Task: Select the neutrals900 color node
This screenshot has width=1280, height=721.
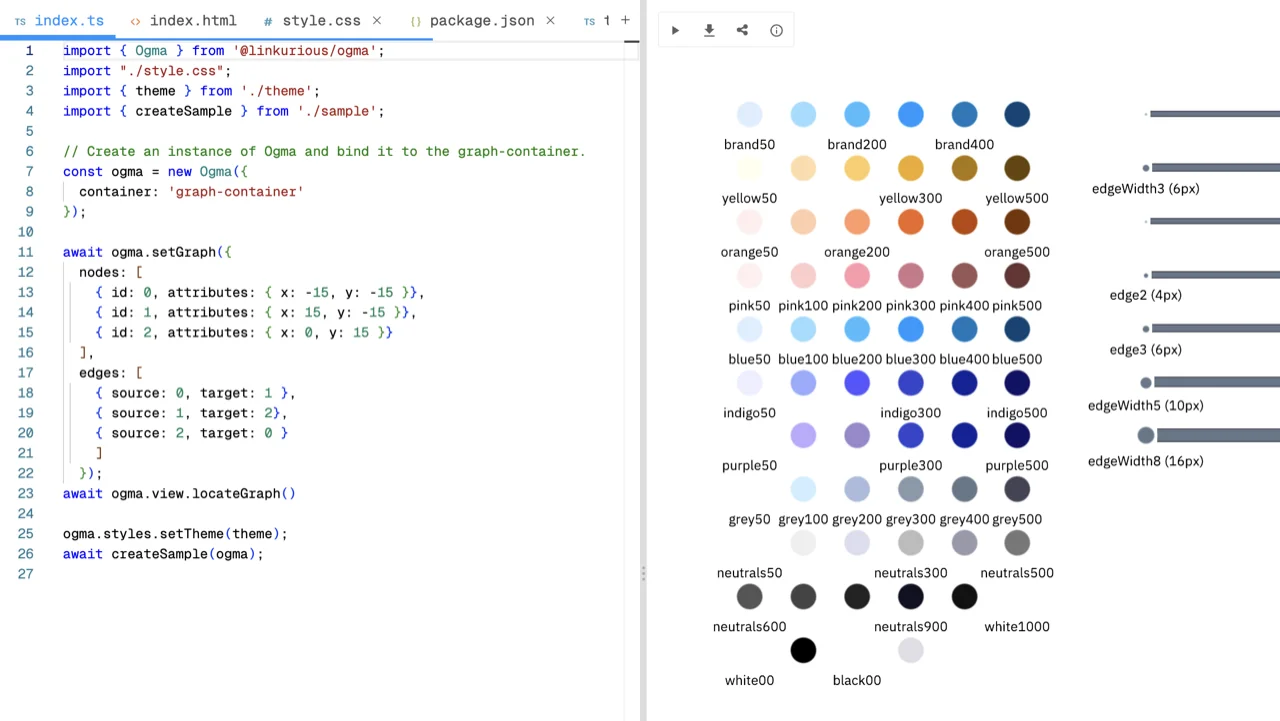Action: [x=910, y=596]
